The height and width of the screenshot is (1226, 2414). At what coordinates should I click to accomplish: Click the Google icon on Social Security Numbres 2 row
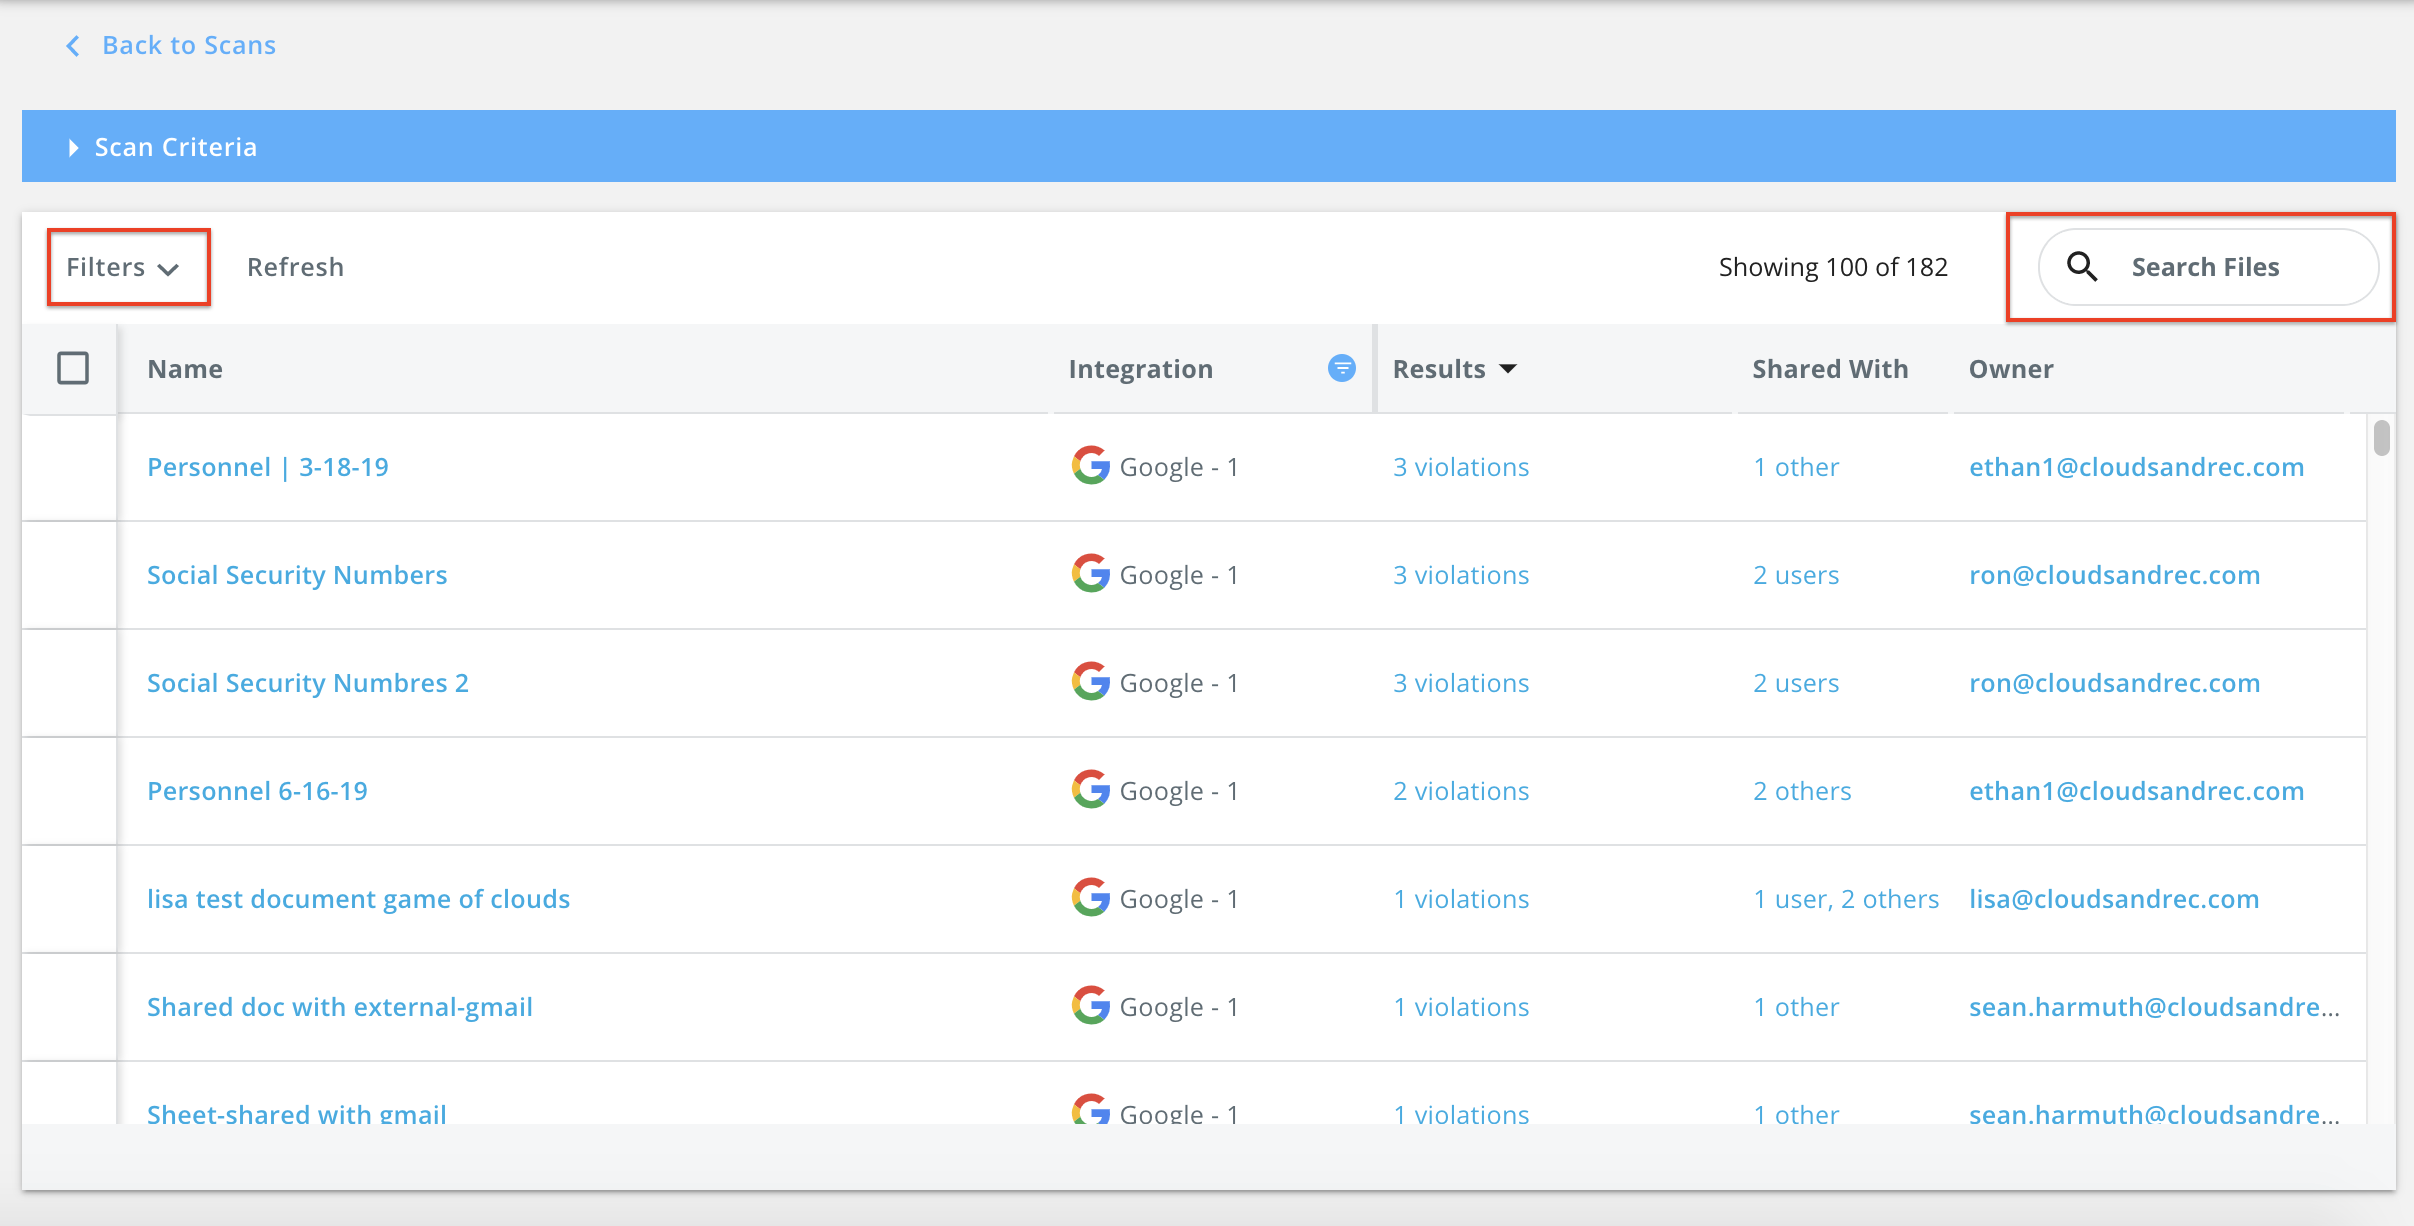point(1091,682)
